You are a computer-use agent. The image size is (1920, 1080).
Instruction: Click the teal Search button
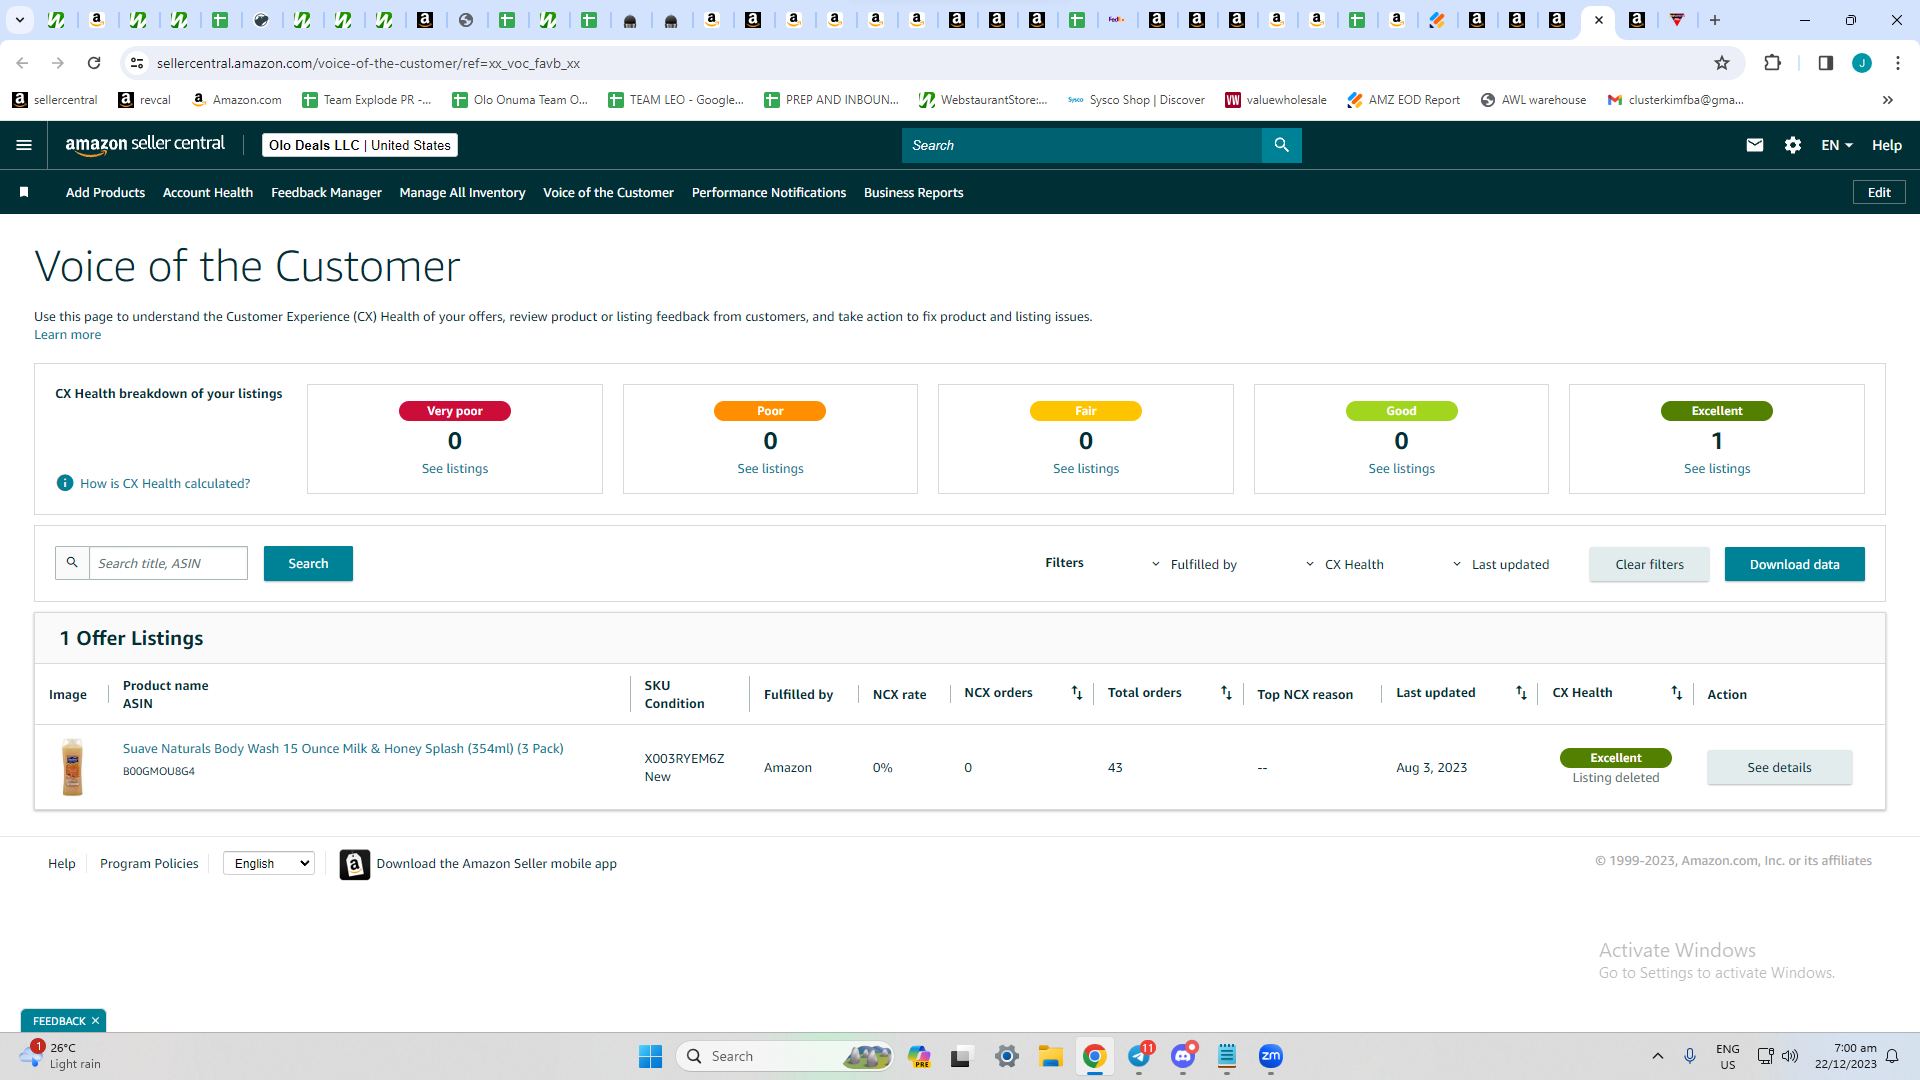(x=308, y=563)
